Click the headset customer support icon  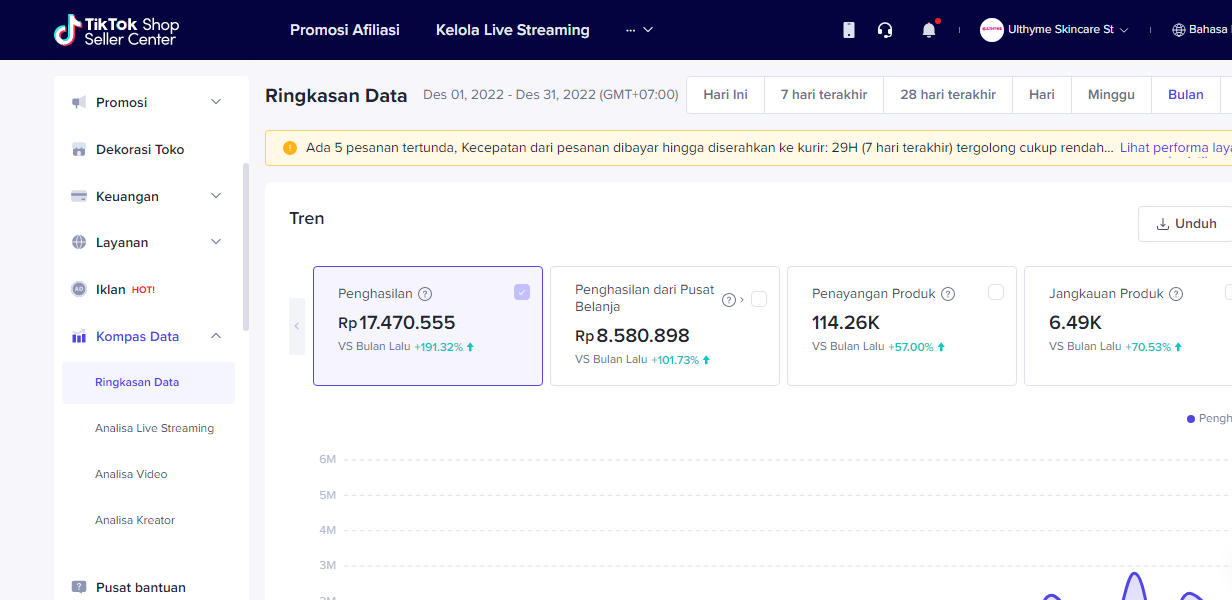pos(885,30)
